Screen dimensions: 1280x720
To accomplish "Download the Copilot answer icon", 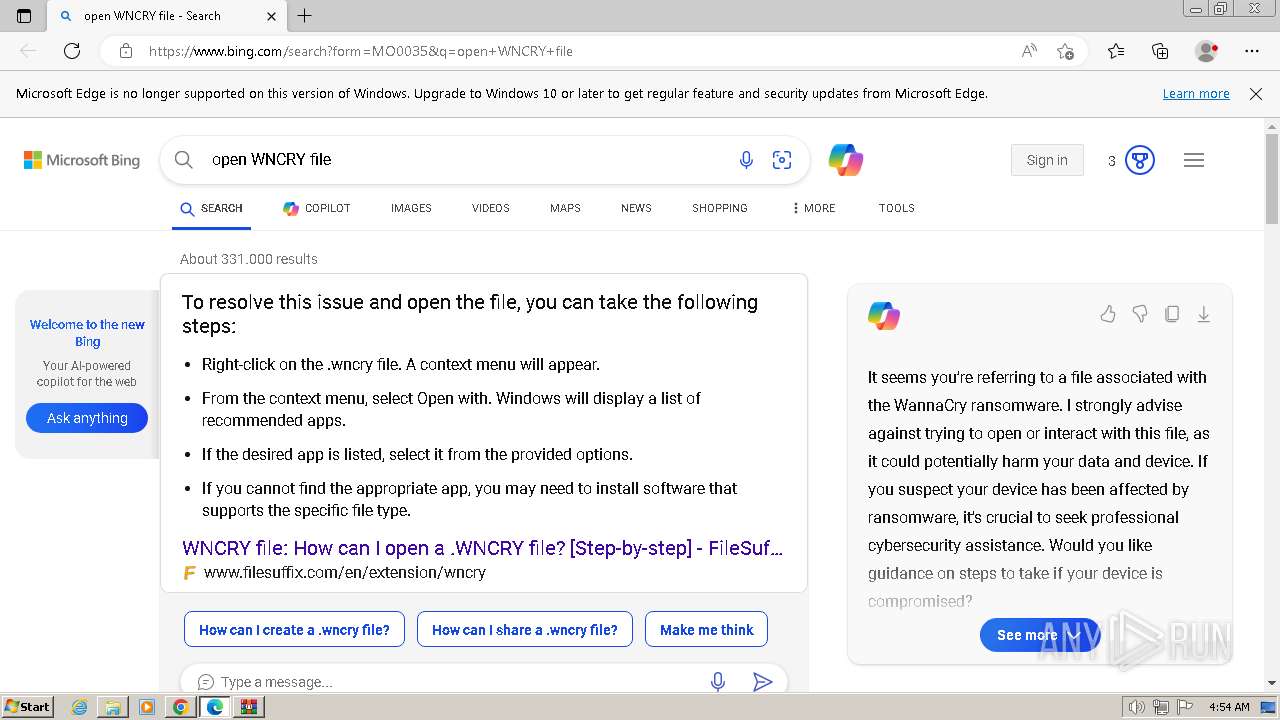I will point(1204,314).
